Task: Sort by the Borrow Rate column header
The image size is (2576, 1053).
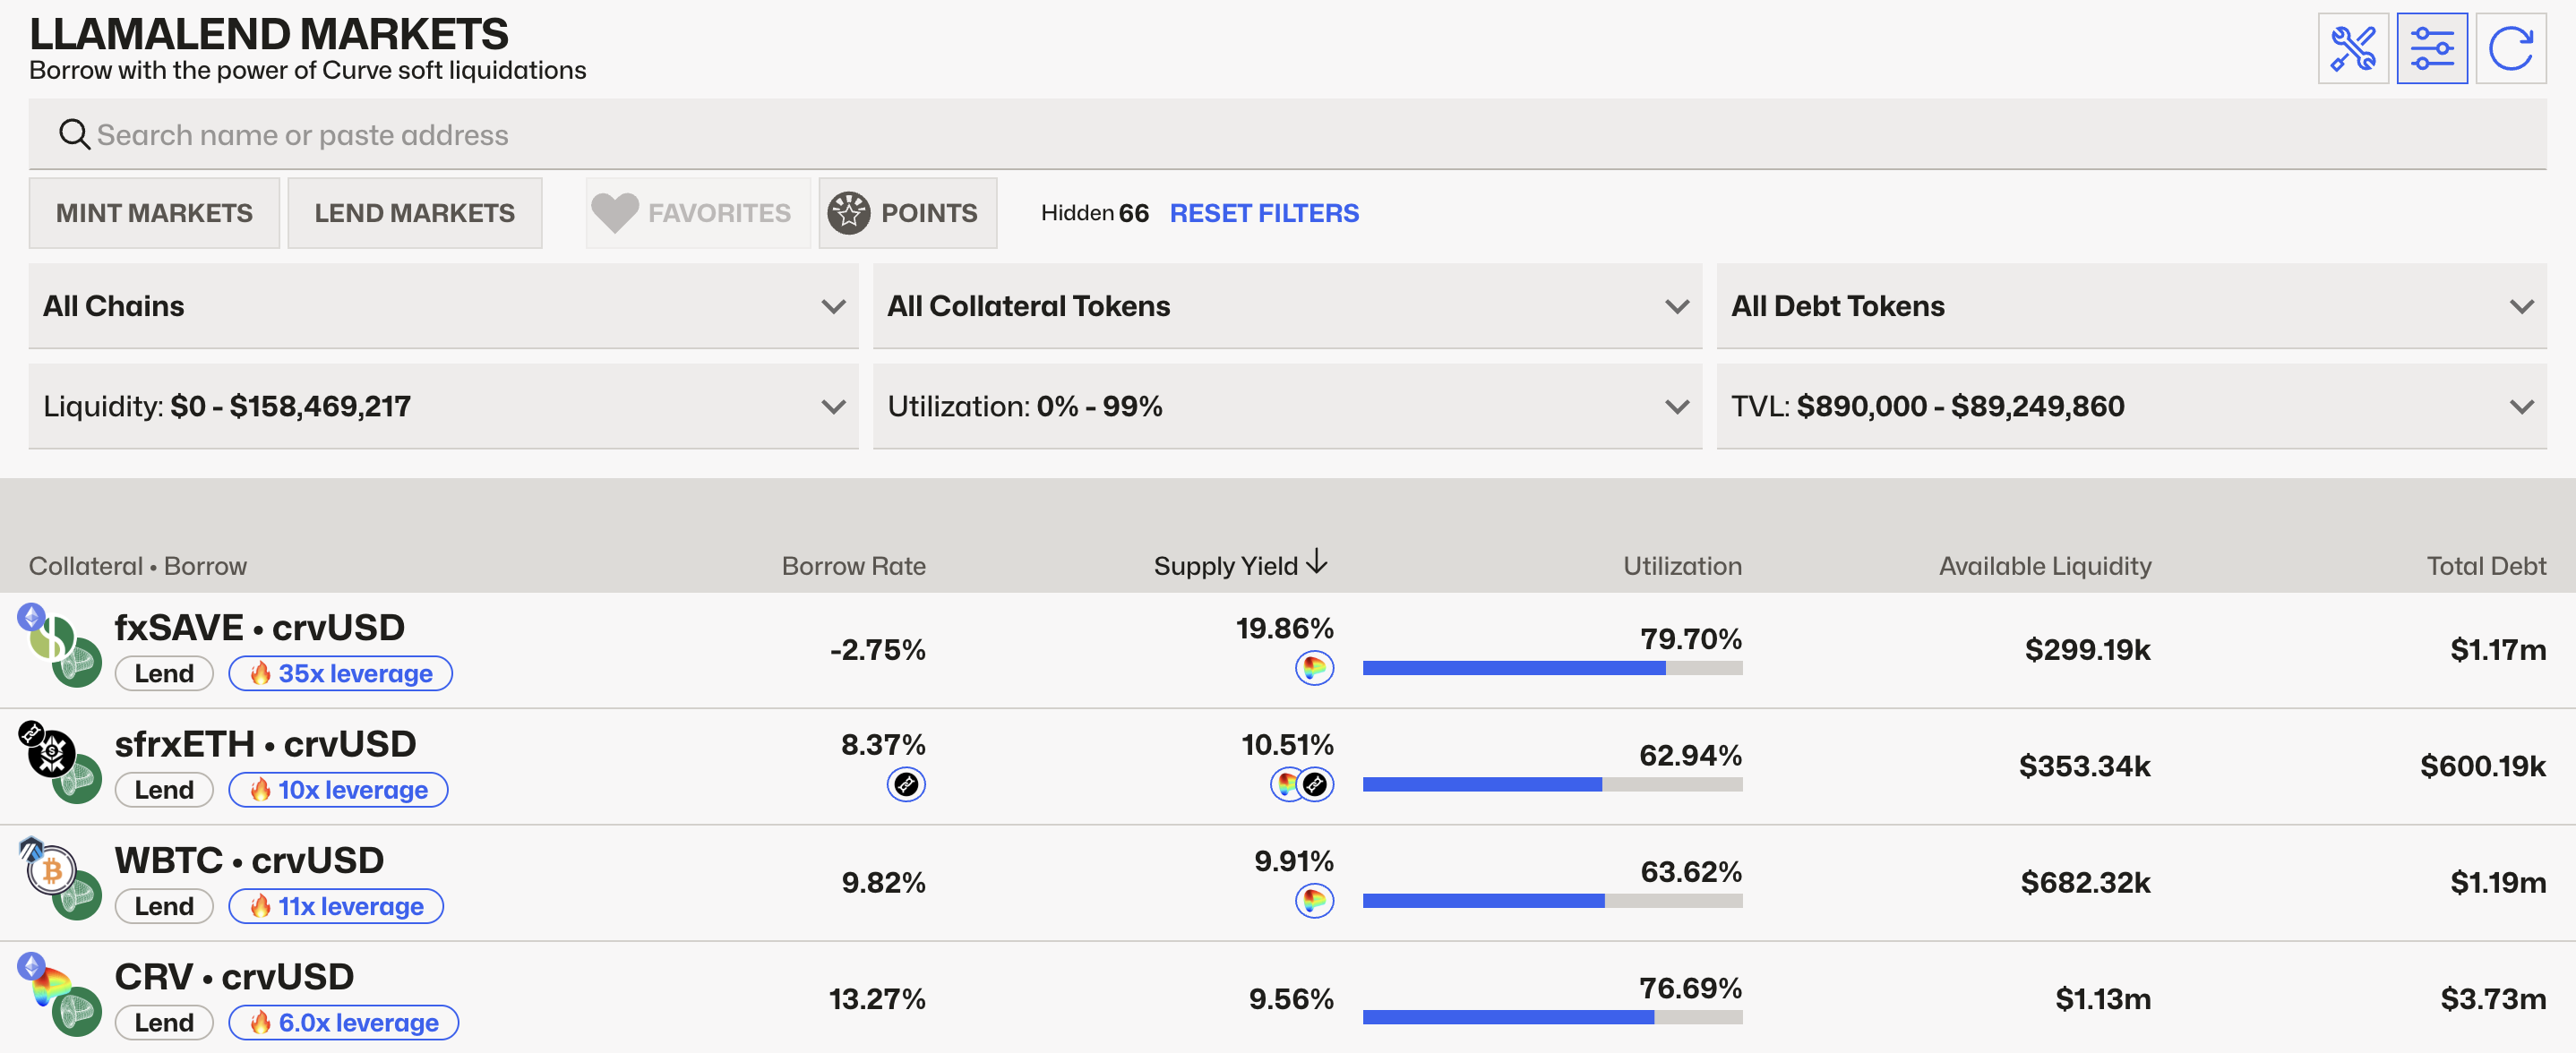Action: coord(854,565)
